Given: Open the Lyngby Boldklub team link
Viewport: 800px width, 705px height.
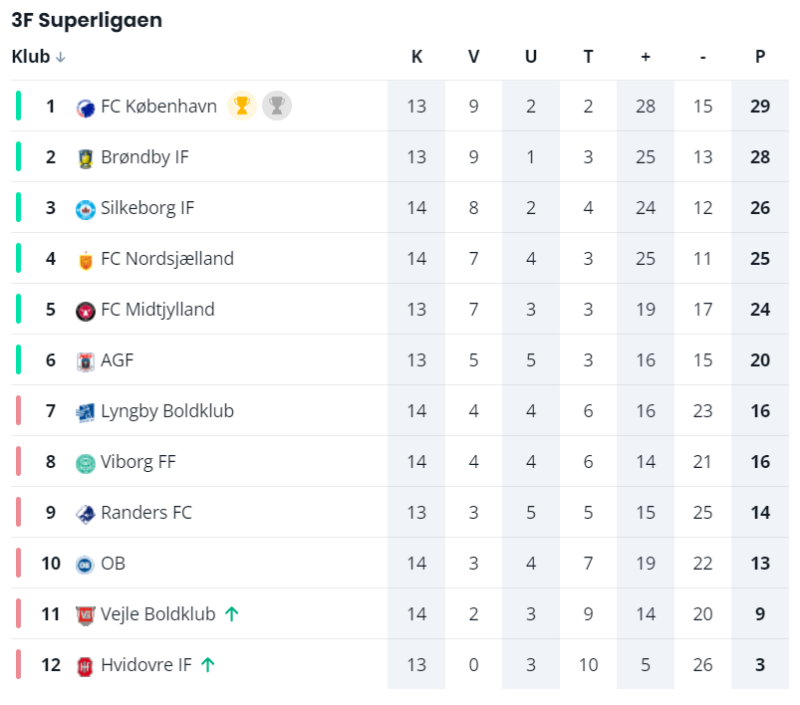Looking at the screenshot, I should [167, 411].
